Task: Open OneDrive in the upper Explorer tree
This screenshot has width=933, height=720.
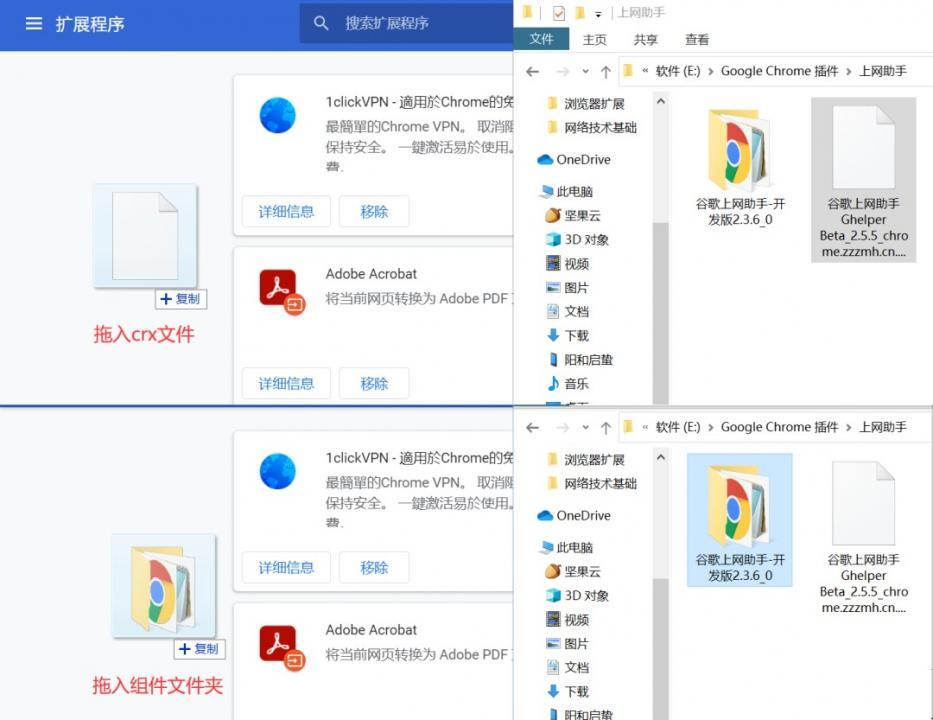Action: (574, 159)
